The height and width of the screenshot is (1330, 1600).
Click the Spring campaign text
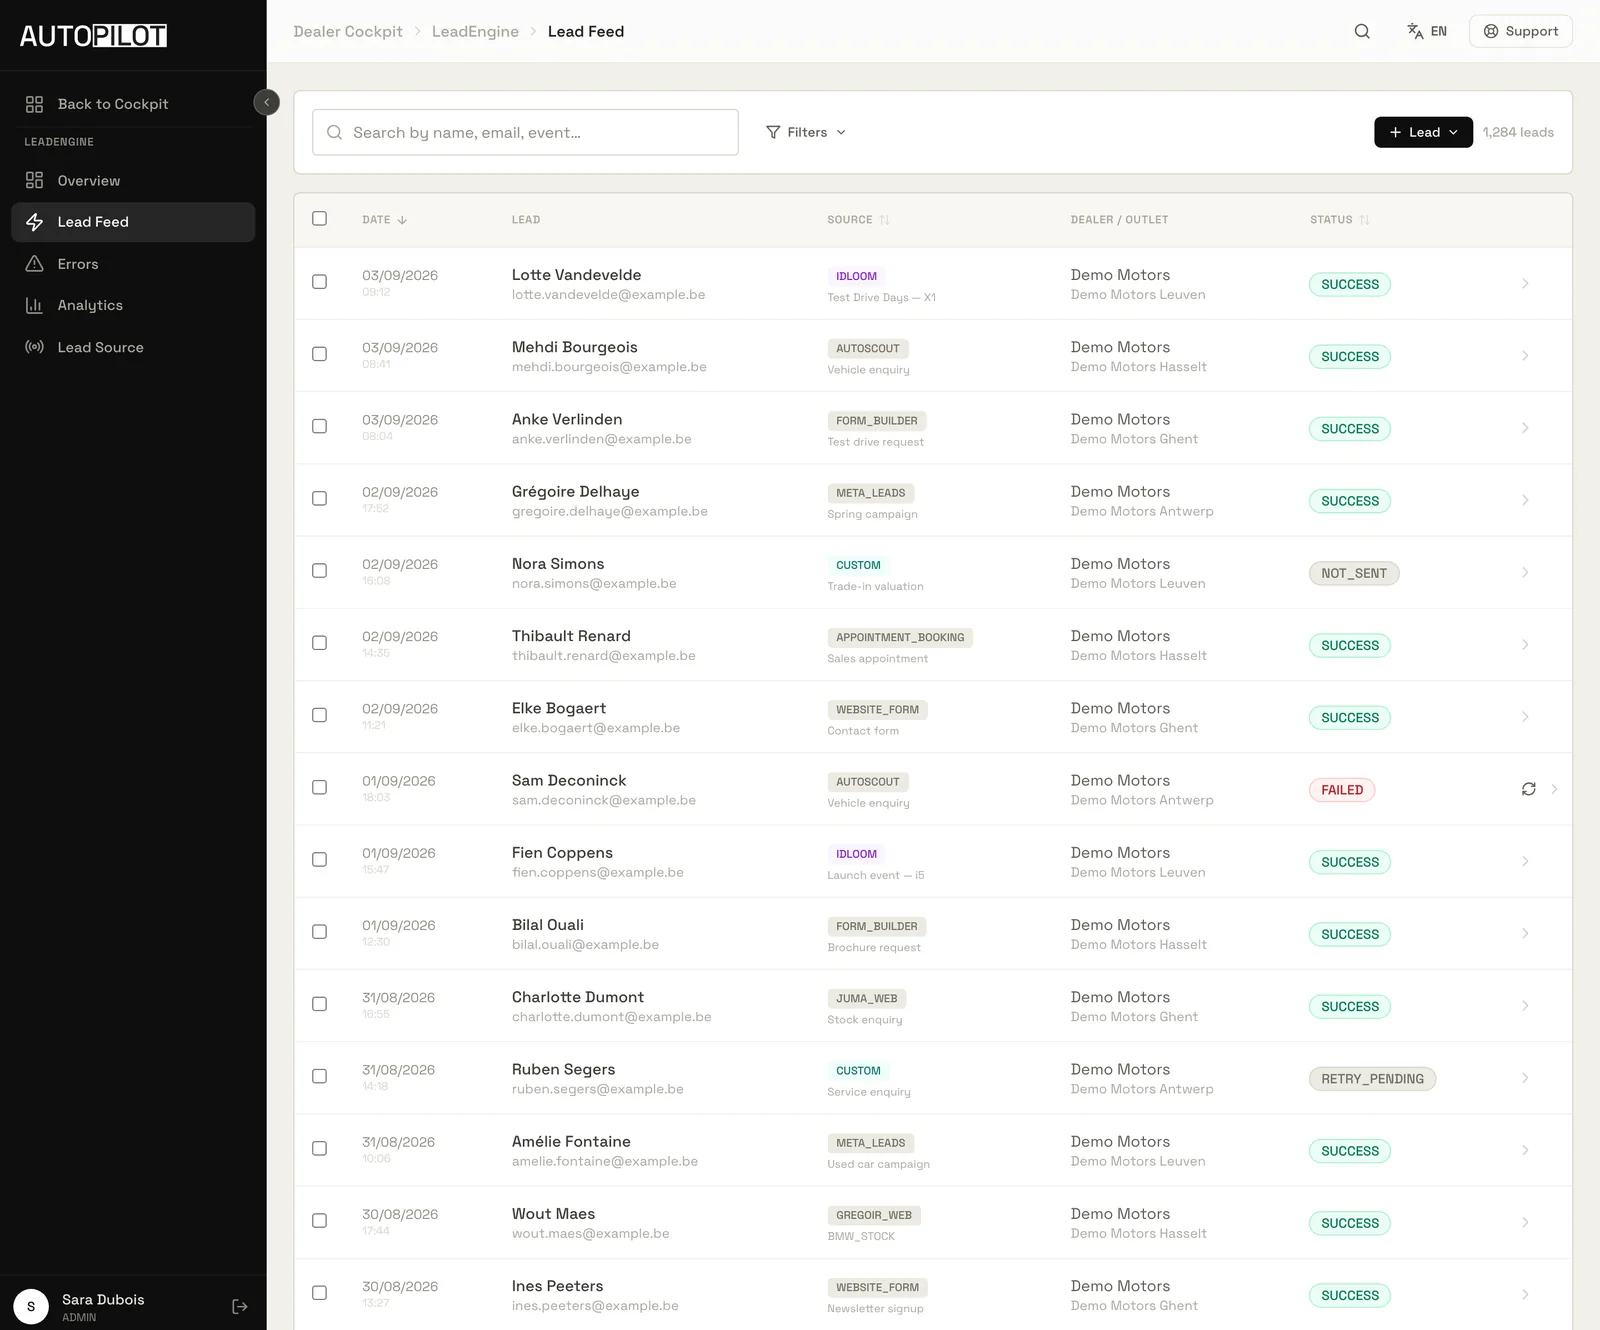[x=872, y=514]
